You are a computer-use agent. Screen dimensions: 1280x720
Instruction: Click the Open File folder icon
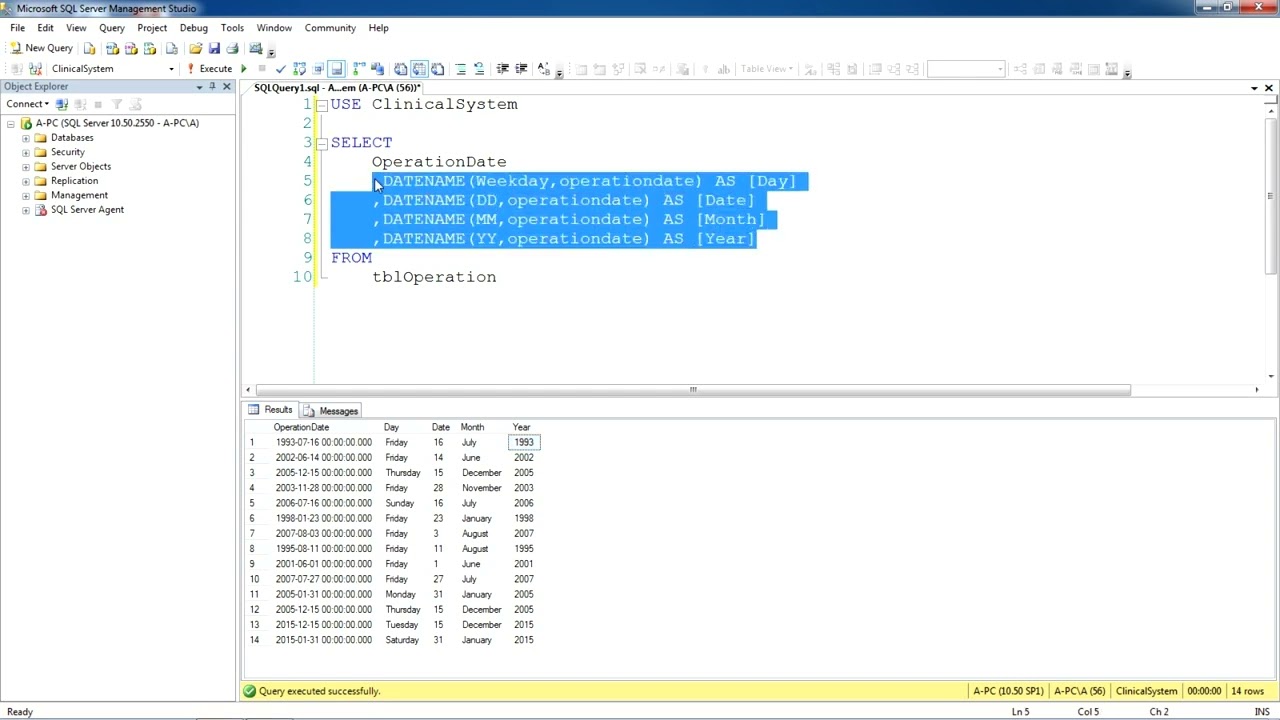point(195,48)
